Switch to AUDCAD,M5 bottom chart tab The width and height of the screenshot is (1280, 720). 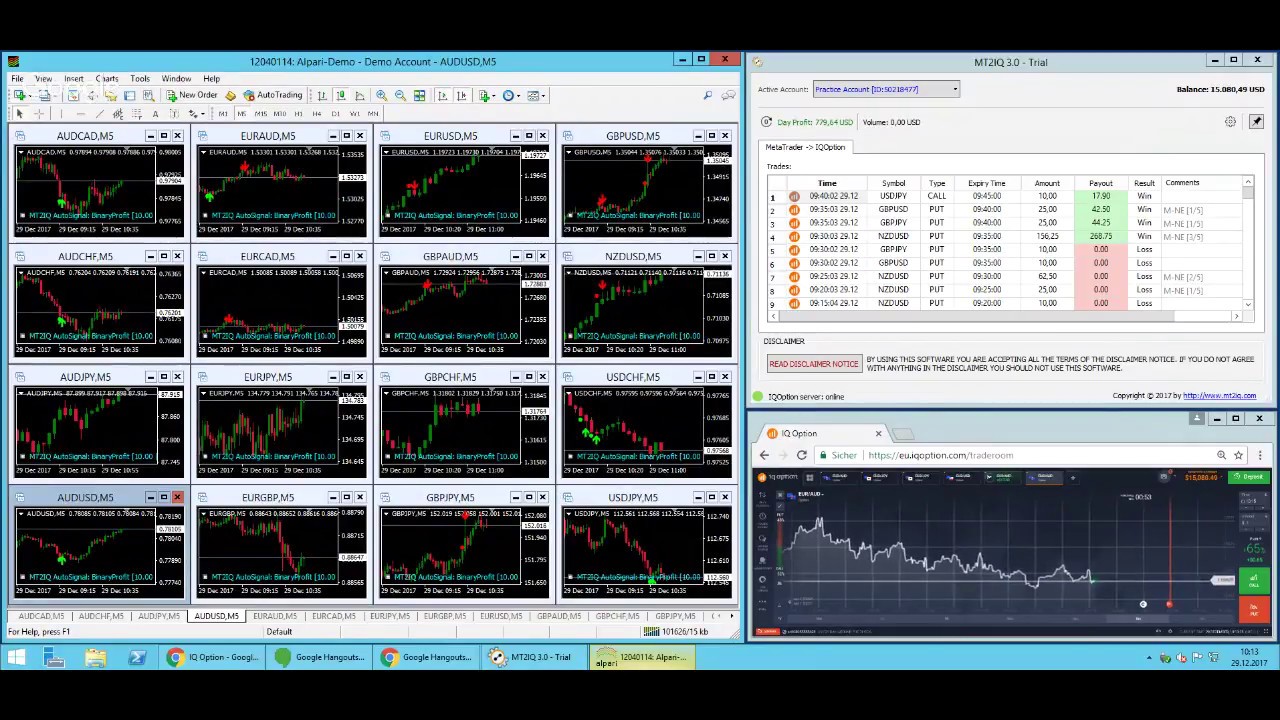(41, 616)
